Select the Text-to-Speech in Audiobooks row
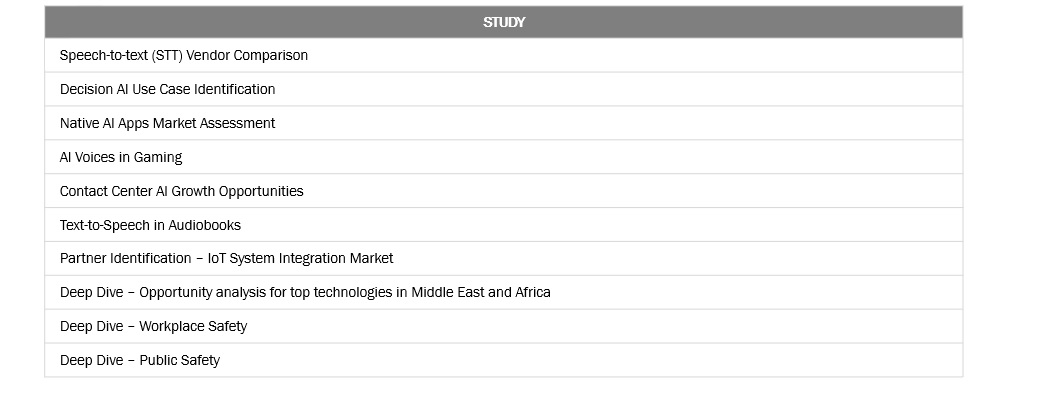Image resolution: width=1062 pixels, height=420 pixels. 150,225
